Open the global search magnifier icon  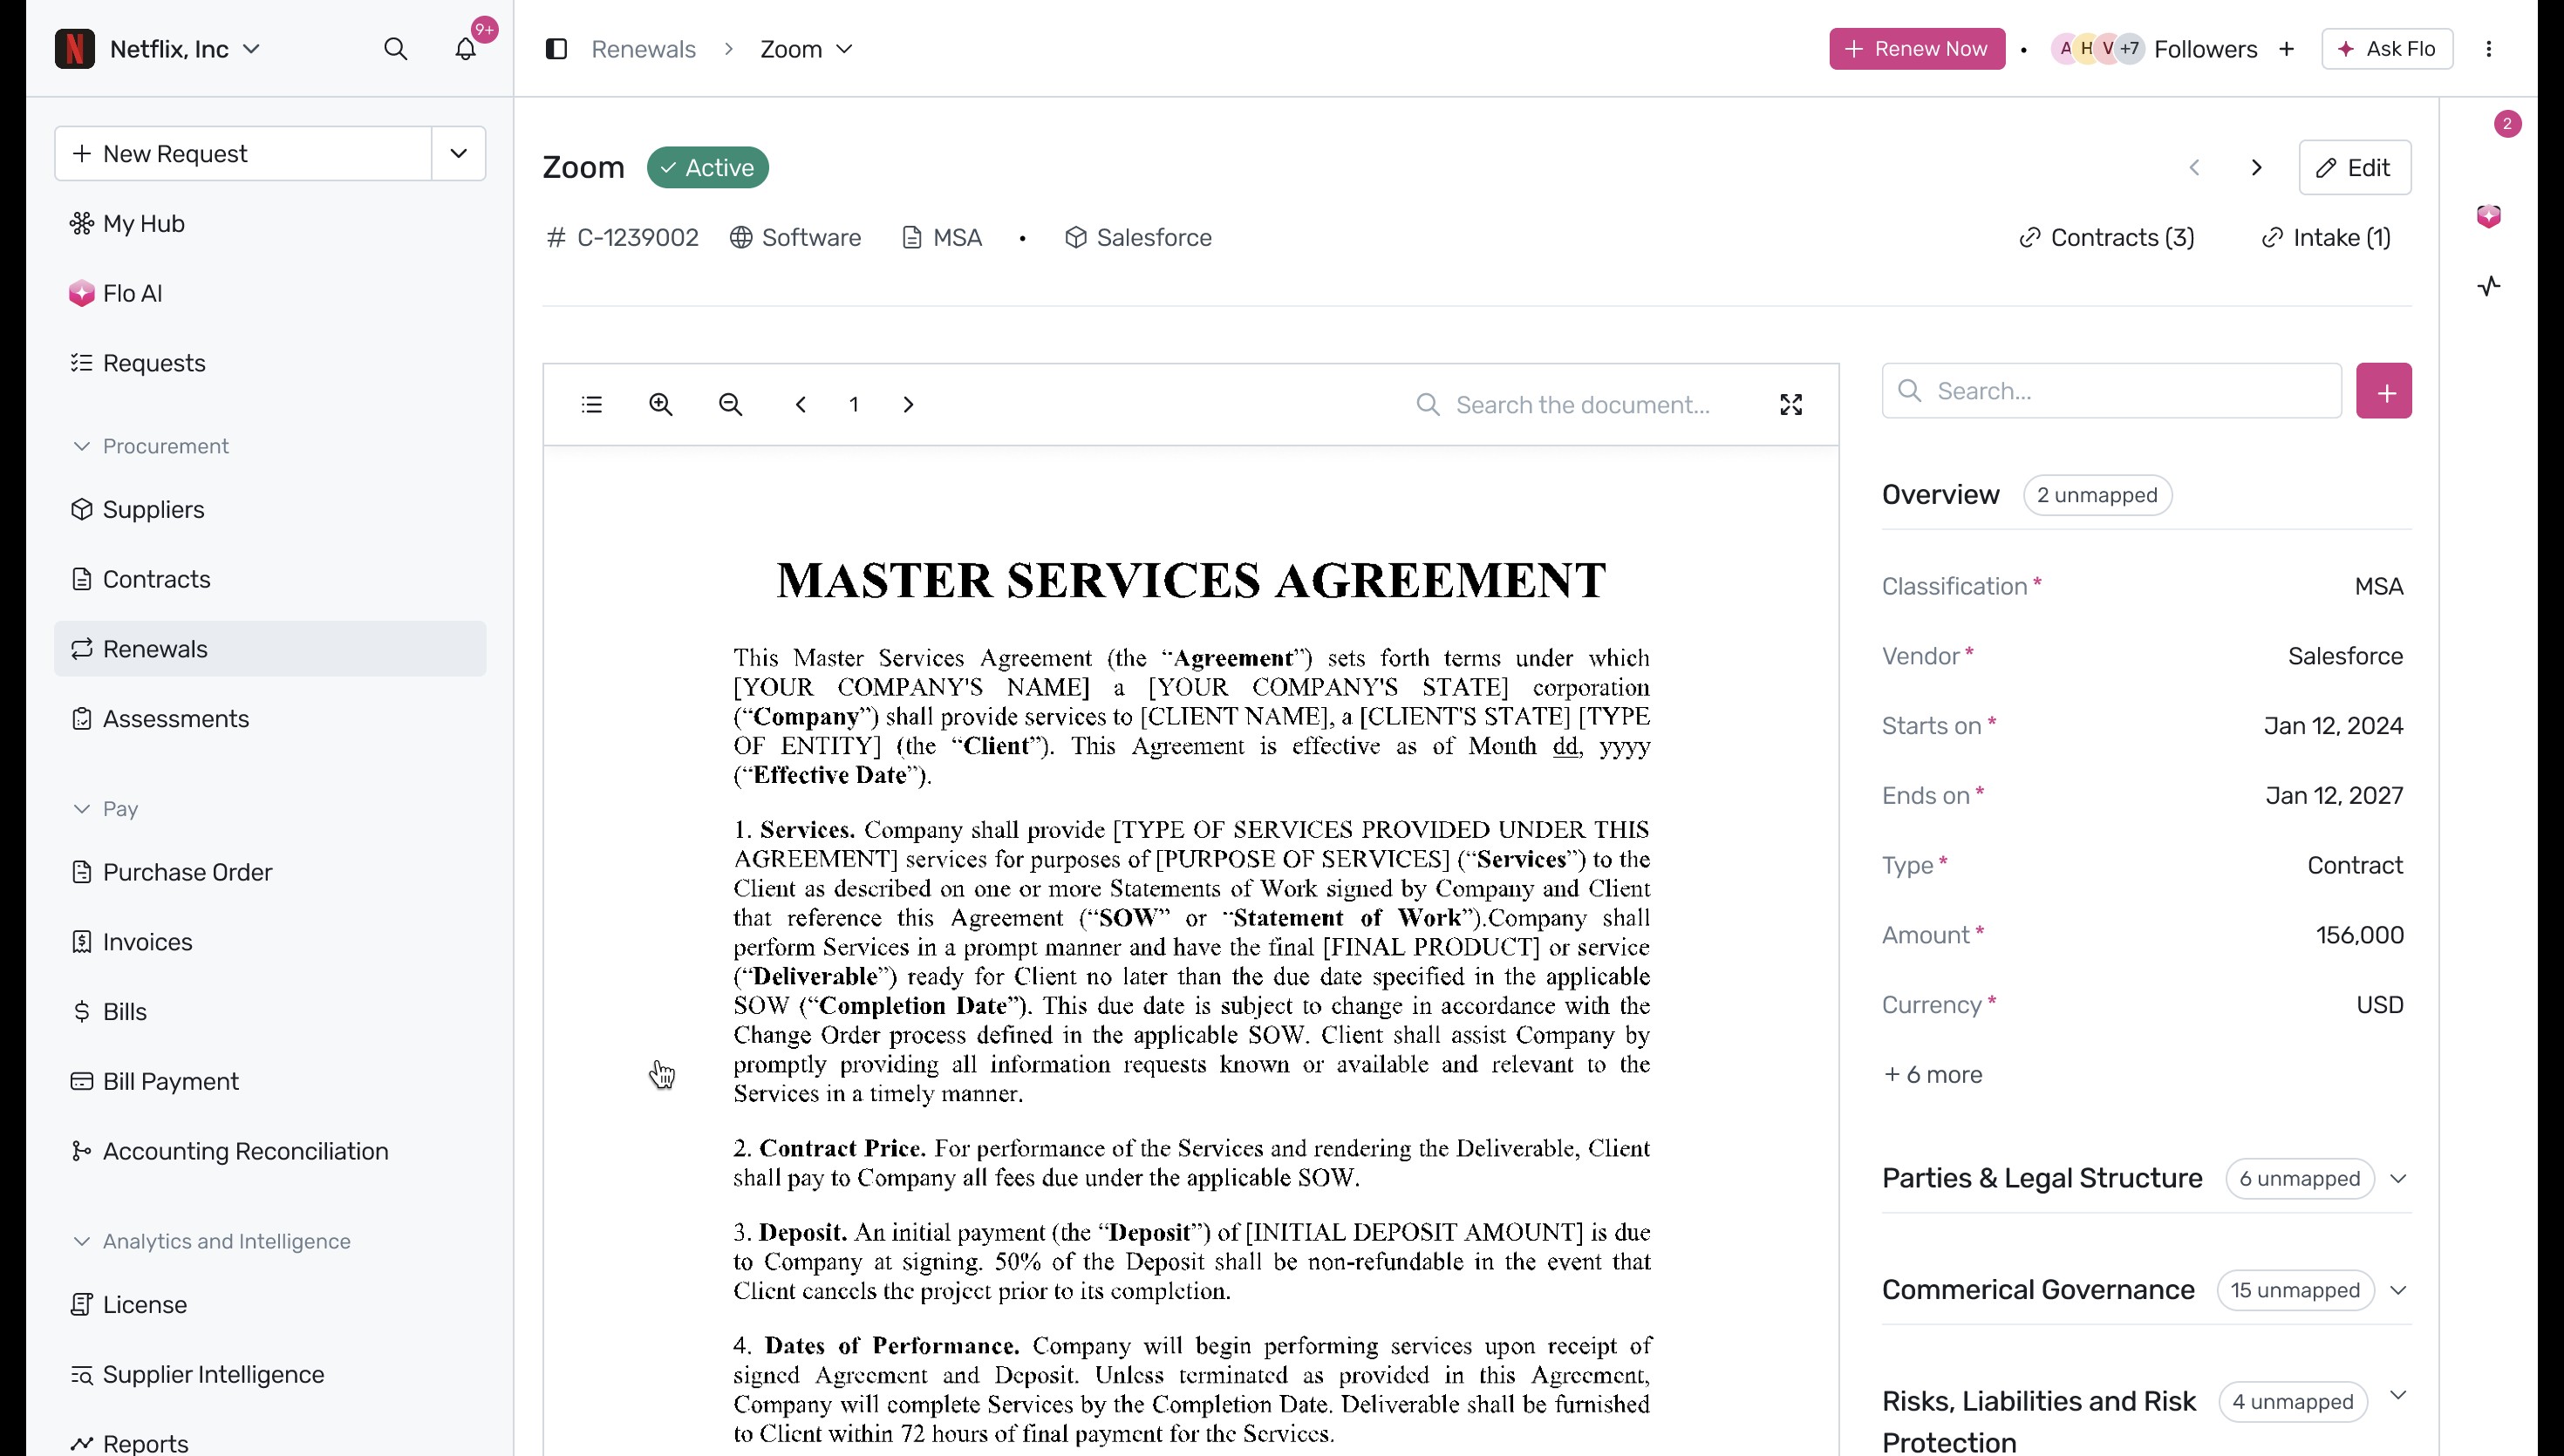point(396,49)
